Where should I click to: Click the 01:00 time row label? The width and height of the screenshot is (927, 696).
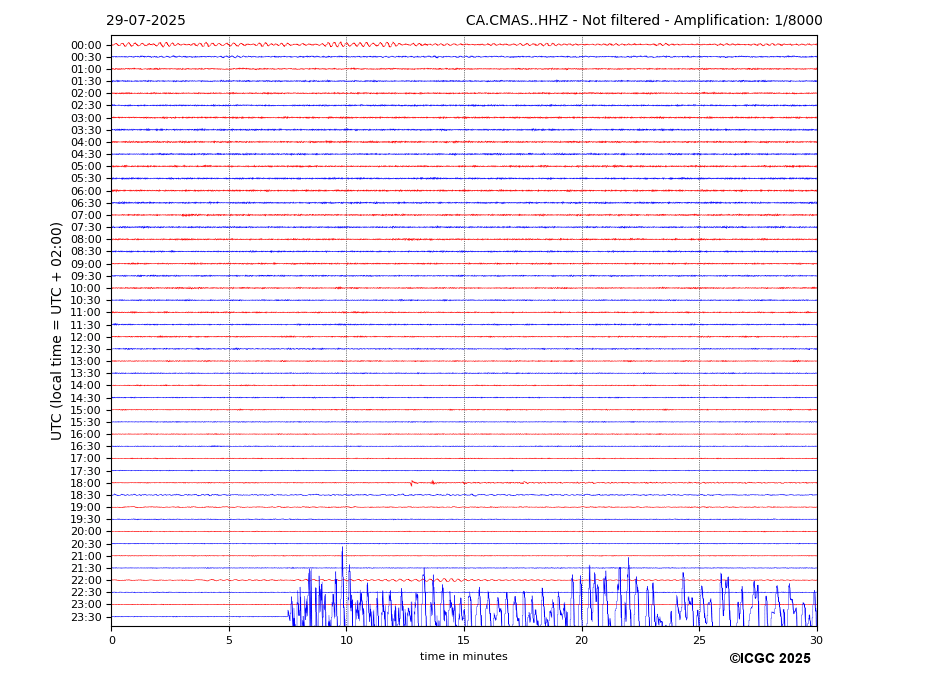(x=86, y=70)
